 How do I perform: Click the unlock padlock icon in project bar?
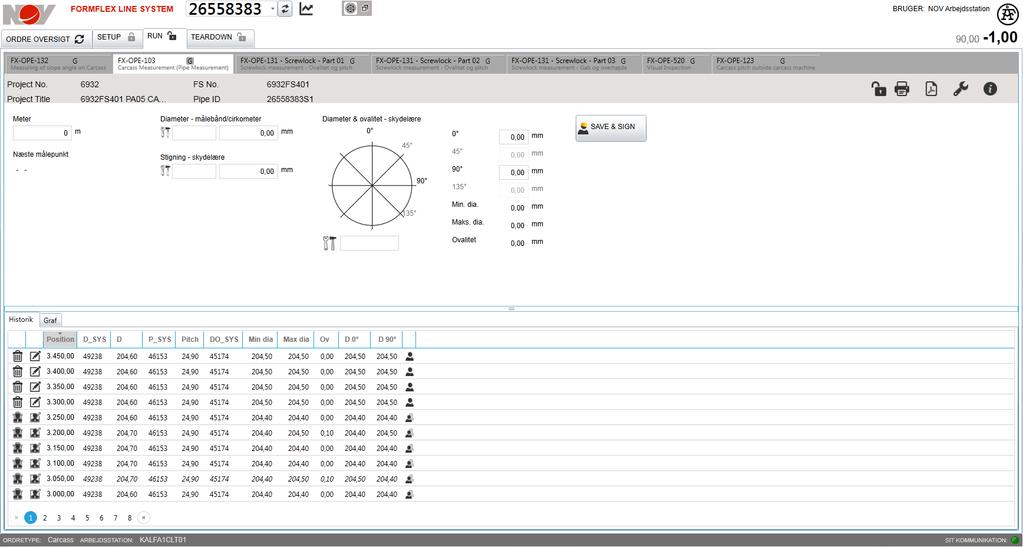pyautogui.click(x=879, y=89)
